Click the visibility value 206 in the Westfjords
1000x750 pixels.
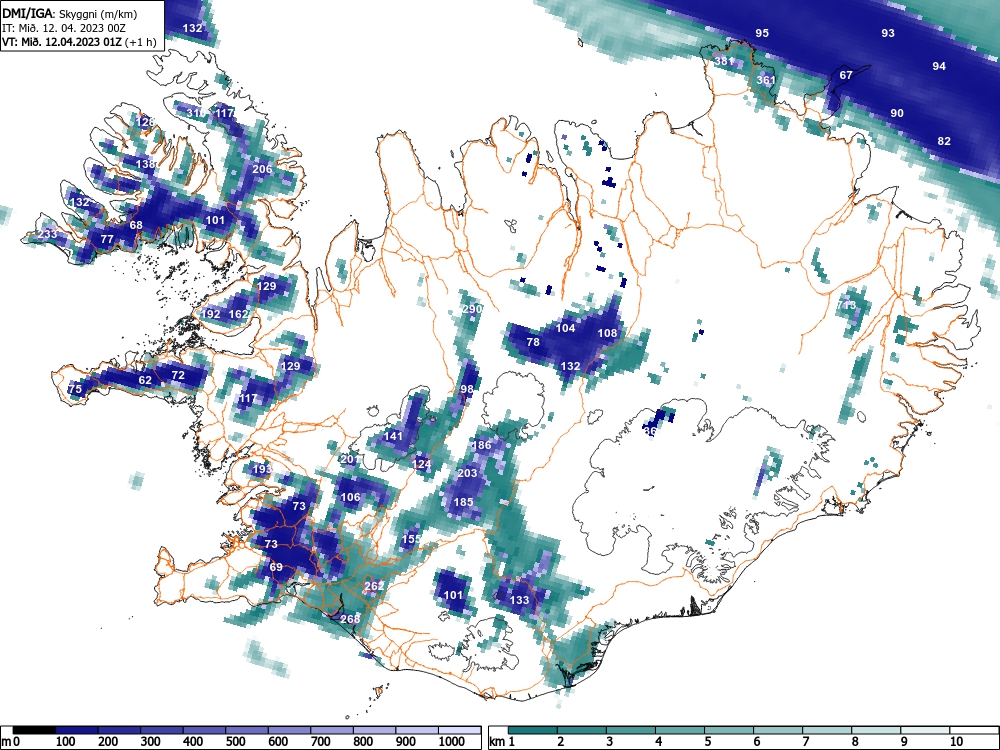tap(262, 169)
